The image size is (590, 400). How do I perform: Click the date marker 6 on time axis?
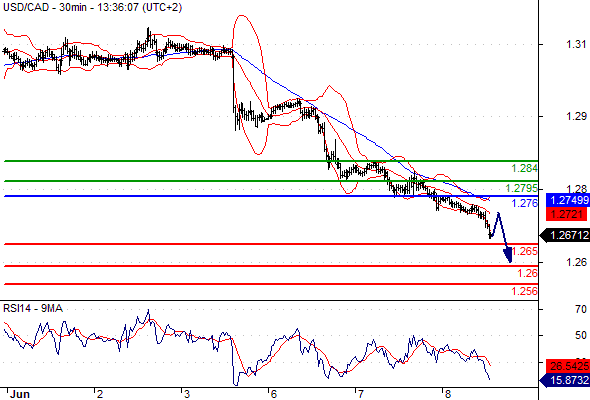click(x=274, y=394)
